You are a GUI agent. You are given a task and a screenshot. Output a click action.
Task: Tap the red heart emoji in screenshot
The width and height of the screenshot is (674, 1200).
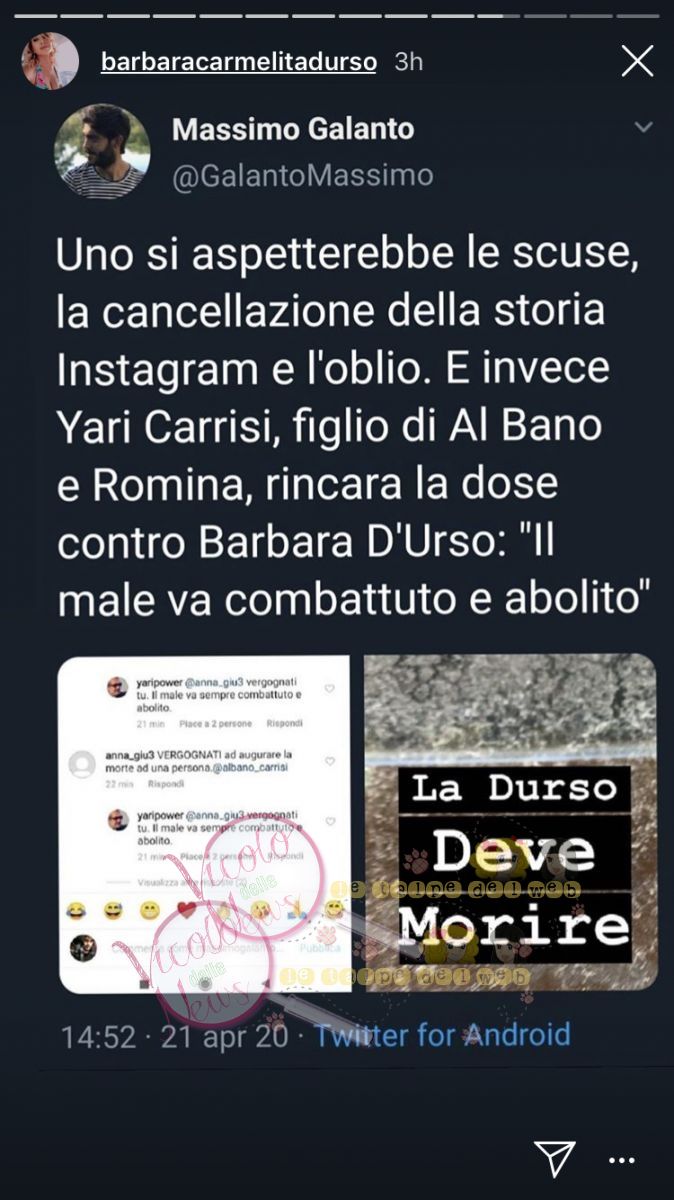186,909
